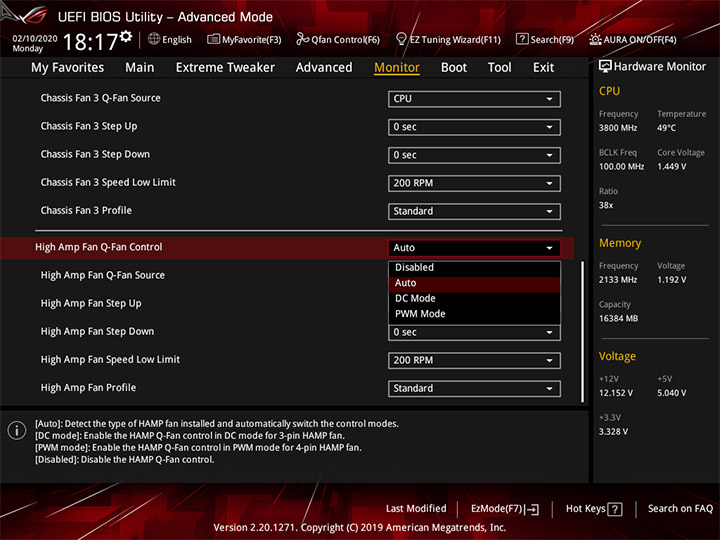Click the Hot Keys question mark icon
This screenshot has height=540, width=720.
(x=614, y=509)
